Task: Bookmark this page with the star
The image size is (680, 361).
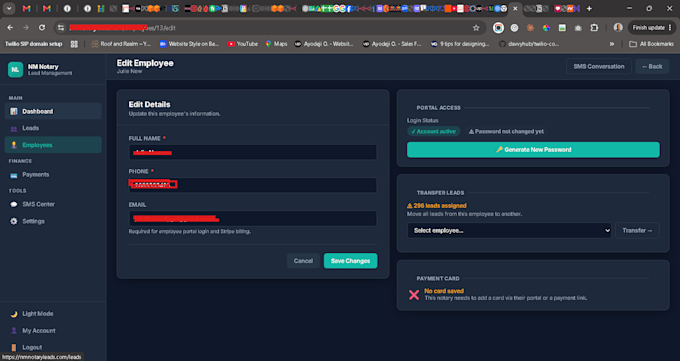Action: [x=476, y=28]
